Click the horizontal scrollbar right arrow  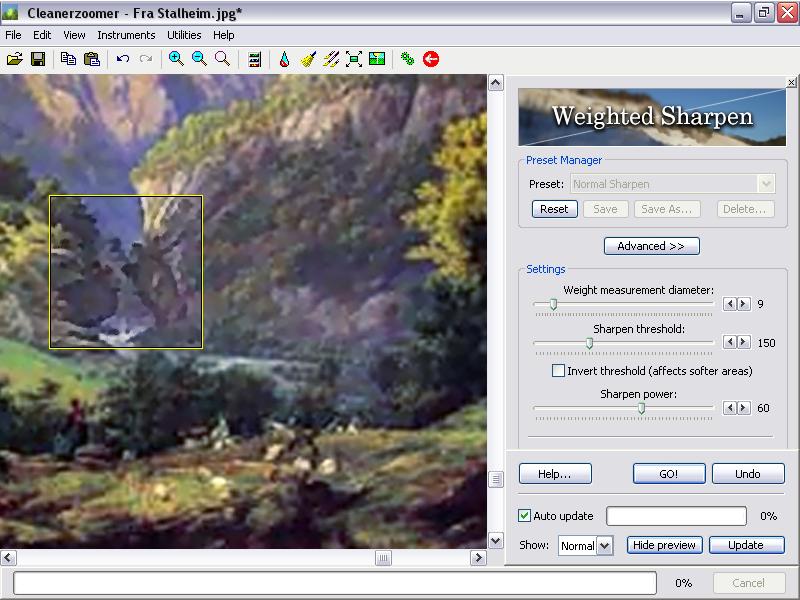[478, 558]
